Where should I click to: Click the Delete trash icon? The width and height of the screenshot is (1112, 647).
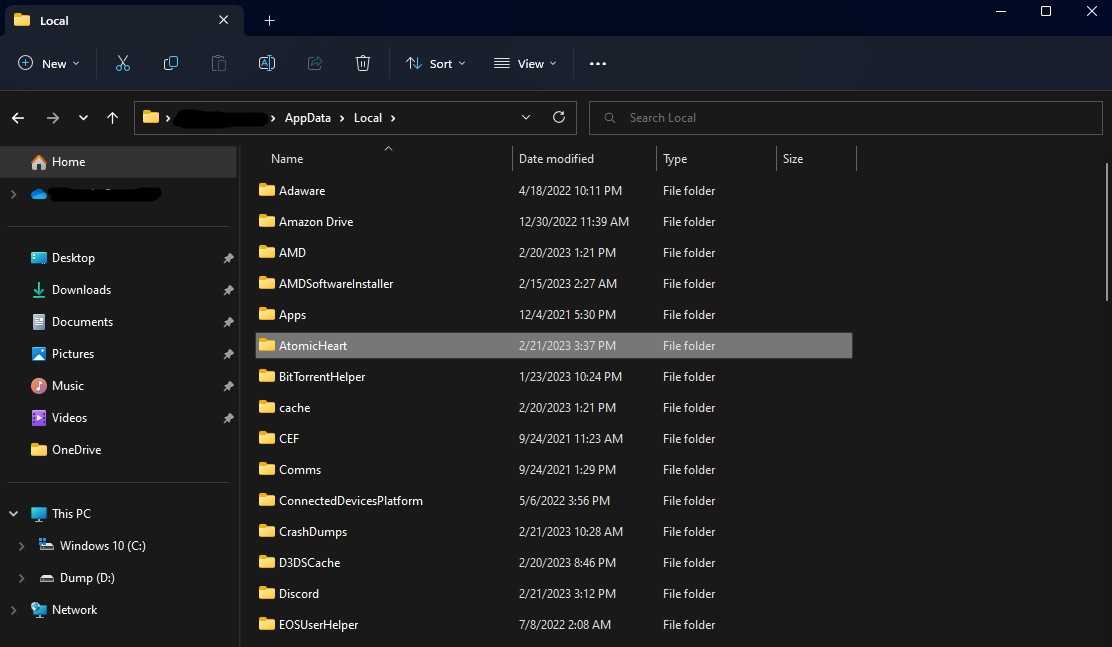362,63
